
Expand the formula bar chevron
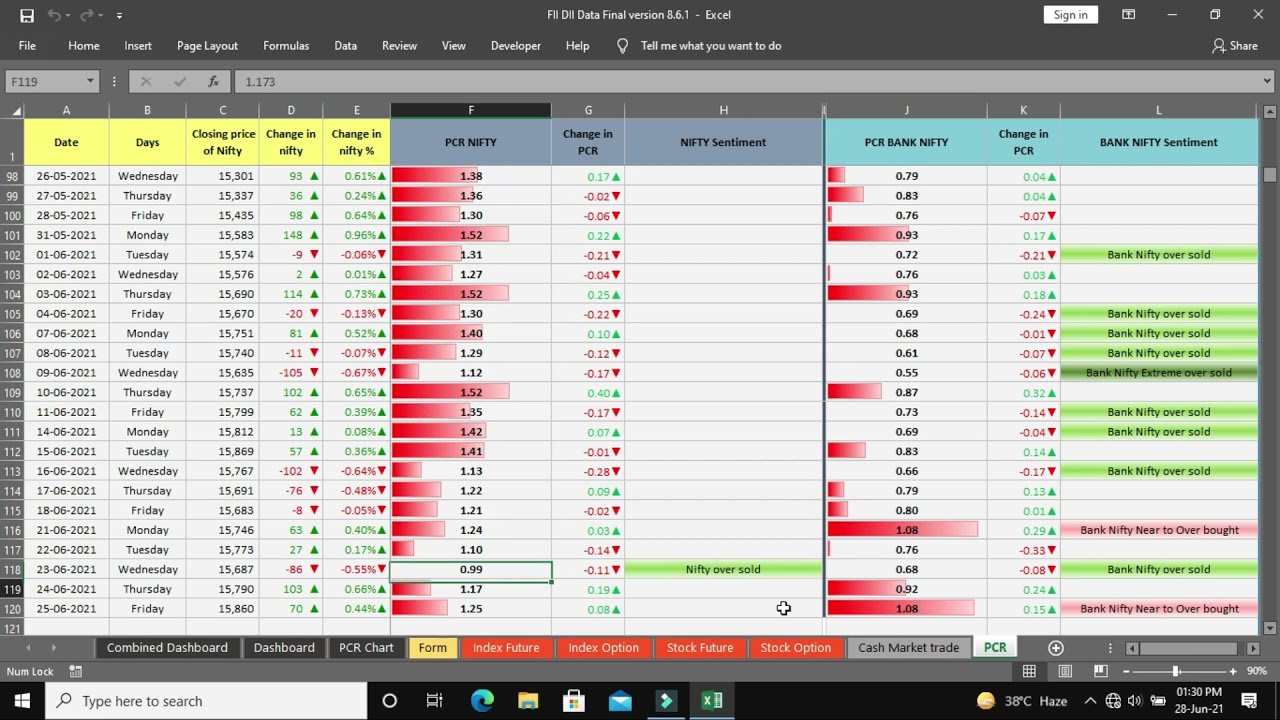1268,82
